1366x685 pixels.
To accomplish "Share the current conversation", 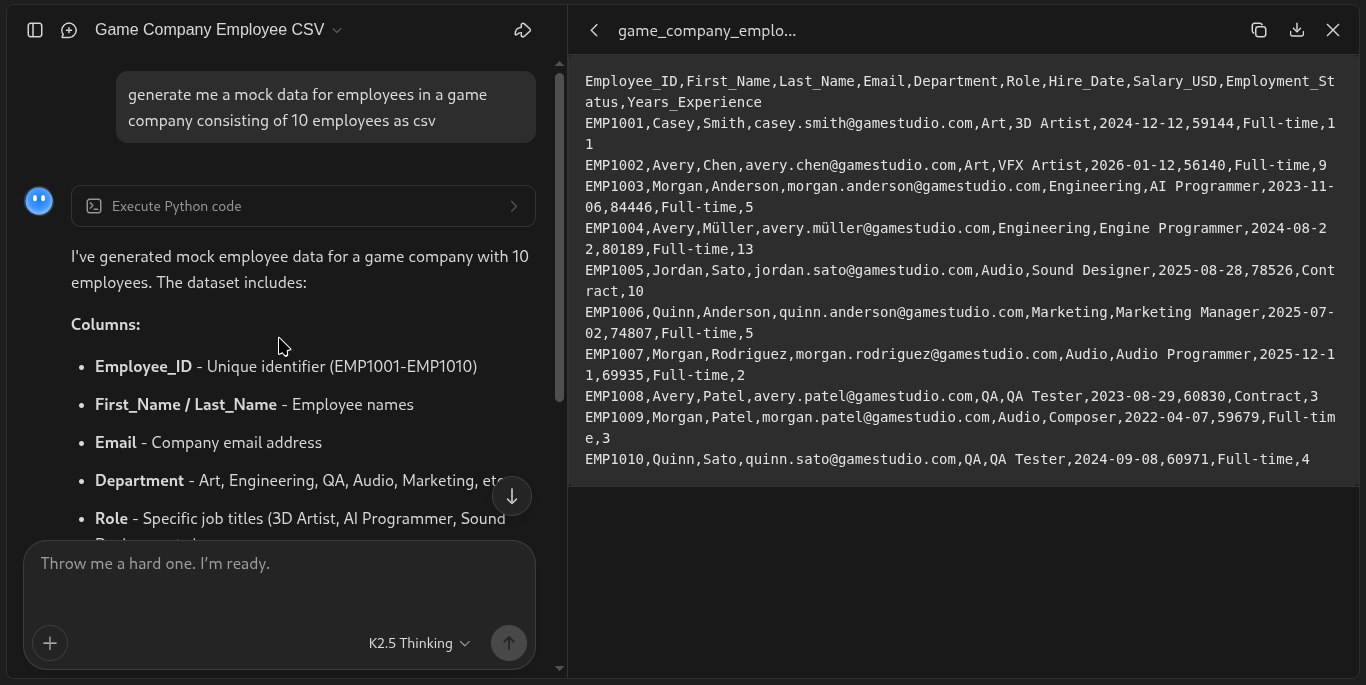I will pos(522,30).
